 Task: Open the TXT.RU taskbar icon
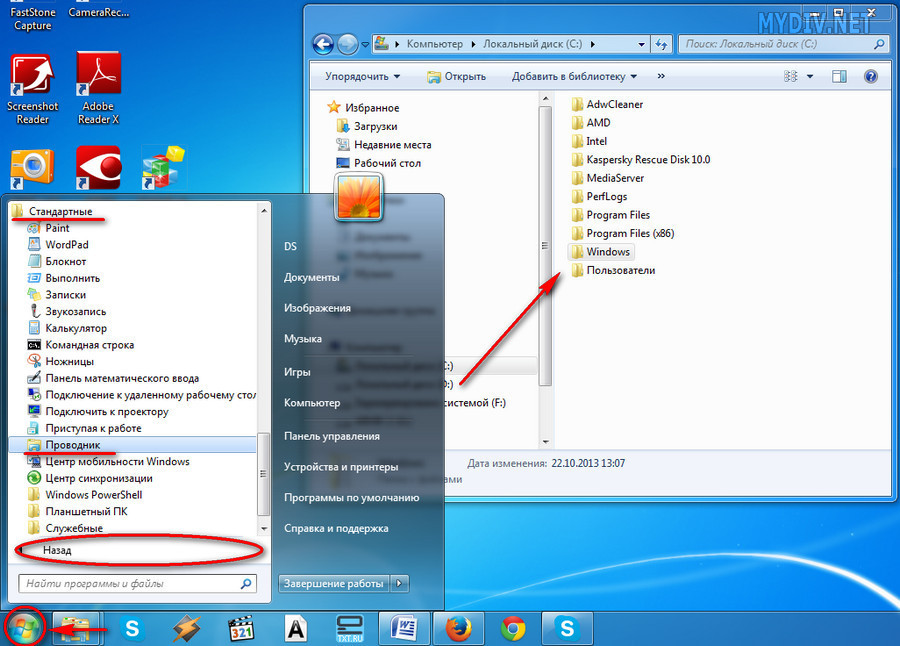coord(350,628)
